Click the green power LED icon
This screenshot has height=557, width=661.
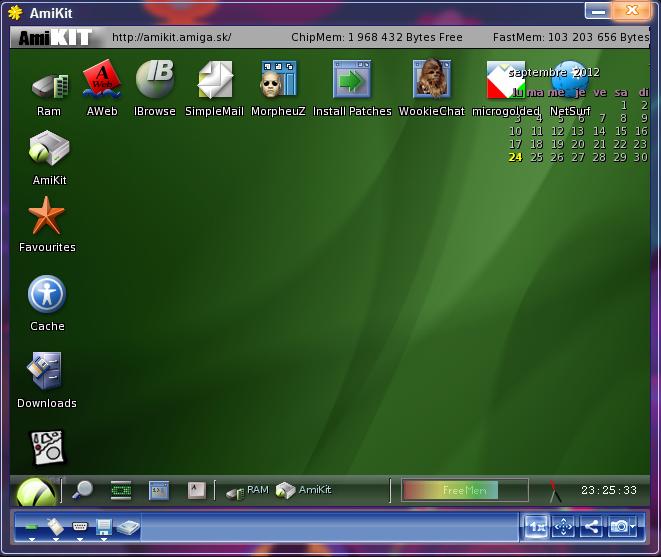tap(31, 528)
